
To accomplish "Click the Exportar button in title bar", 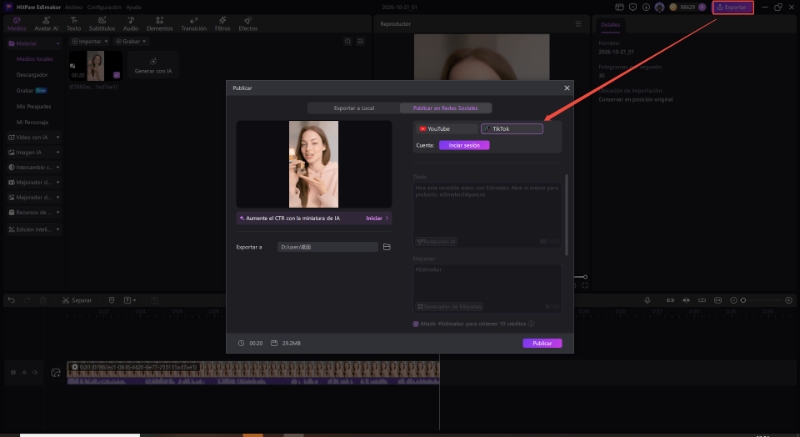I will (733, 7).
